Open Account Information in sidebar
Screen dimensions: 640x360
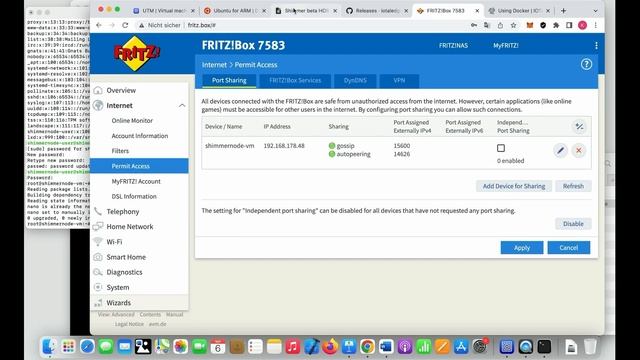click(x=139, y=136)
